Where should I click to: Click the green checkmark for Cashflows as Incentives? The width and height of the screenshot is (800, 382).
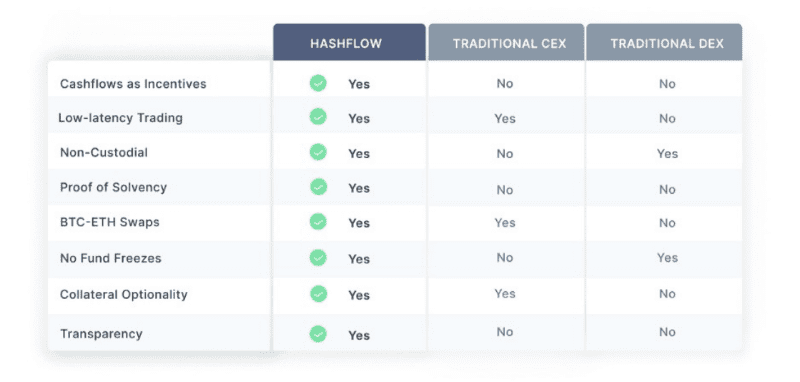318,83
